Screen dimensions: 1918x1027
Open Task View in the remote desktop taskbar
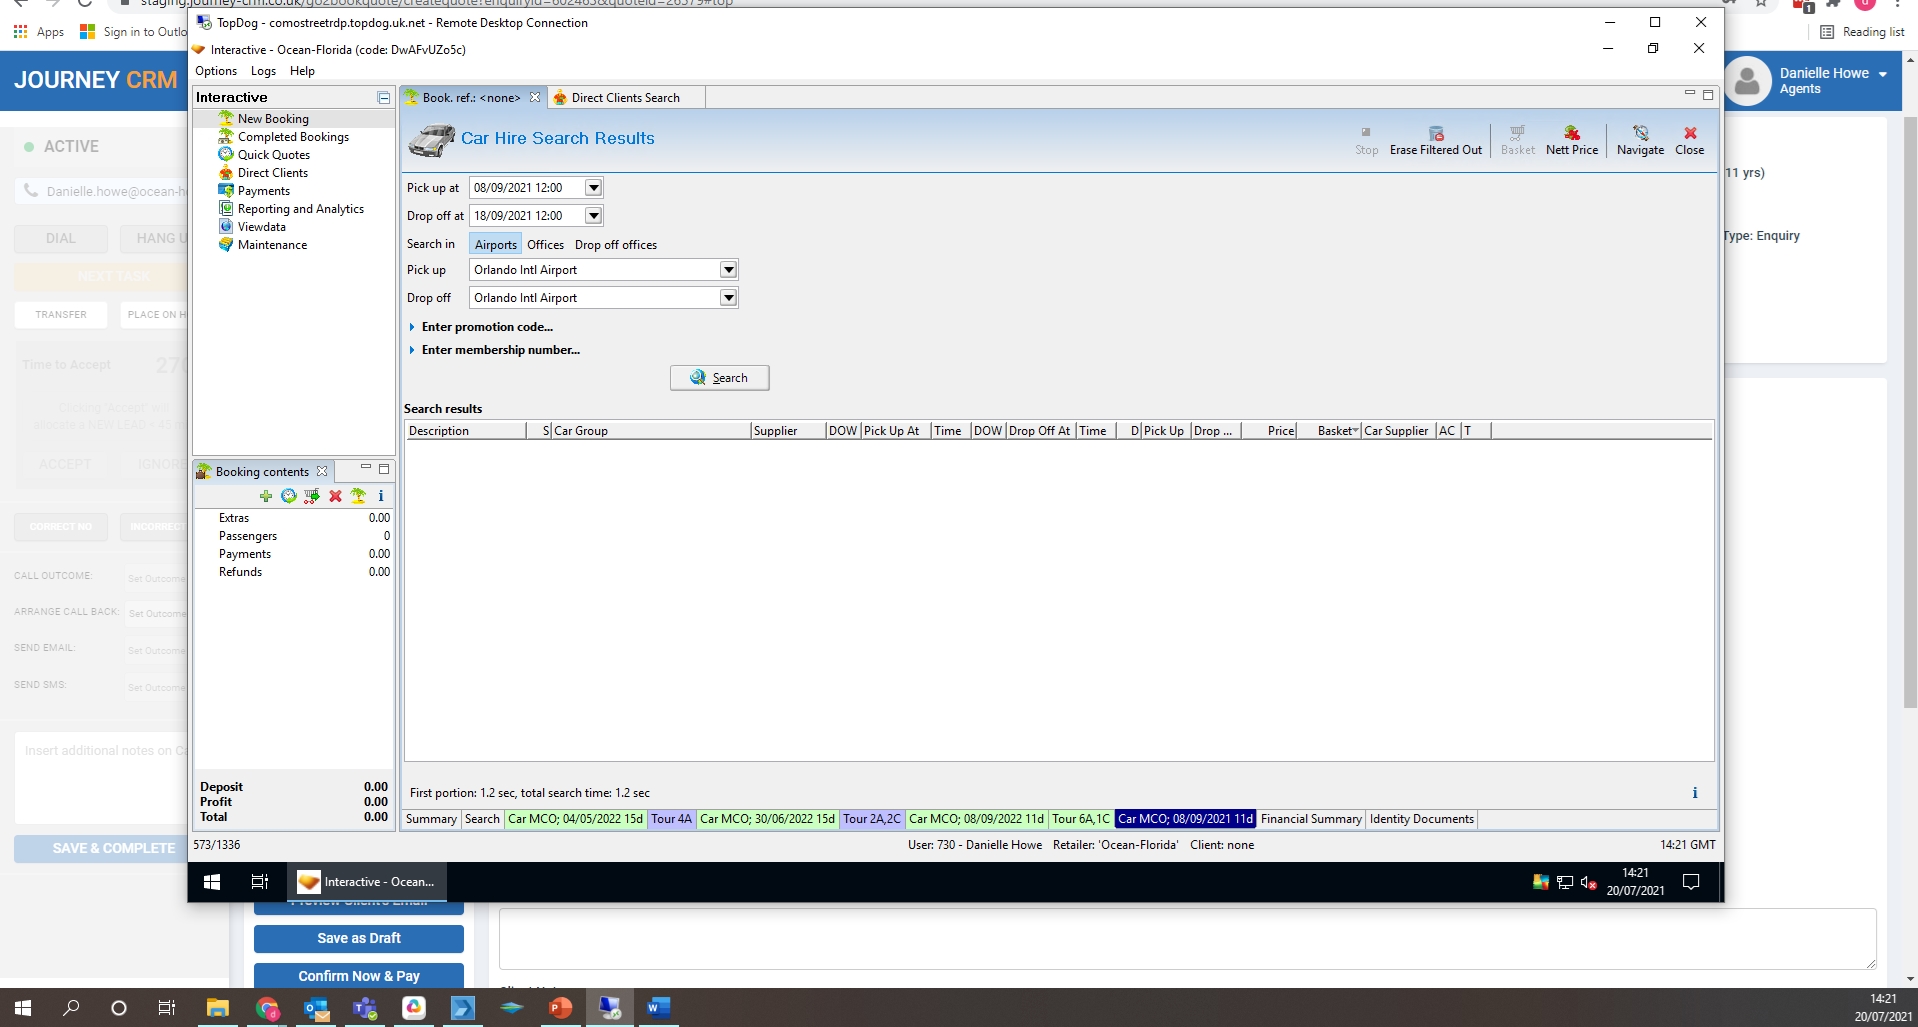pos(260,882)
